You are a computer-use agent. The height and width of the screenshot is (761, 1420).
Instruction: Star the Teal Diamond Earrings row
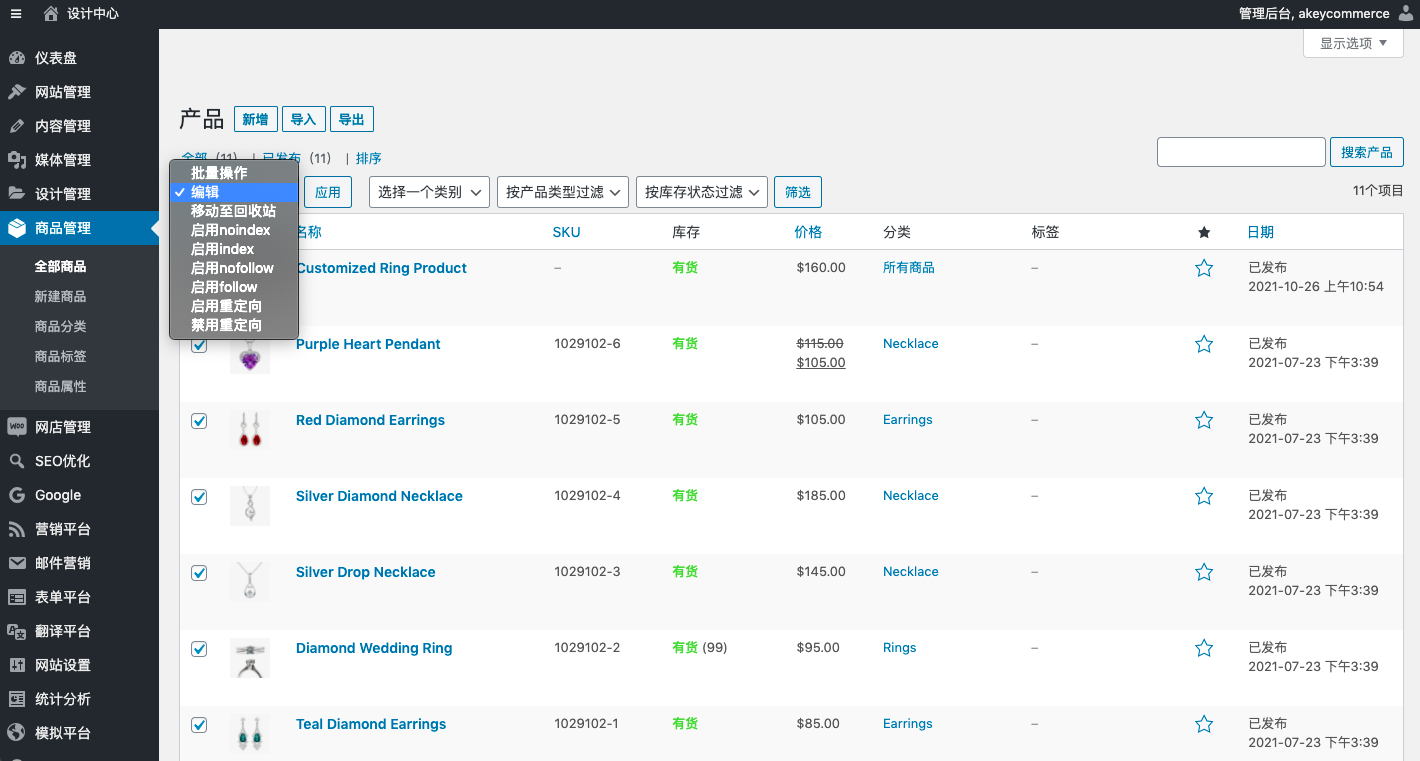click(x=1204, y=724)
